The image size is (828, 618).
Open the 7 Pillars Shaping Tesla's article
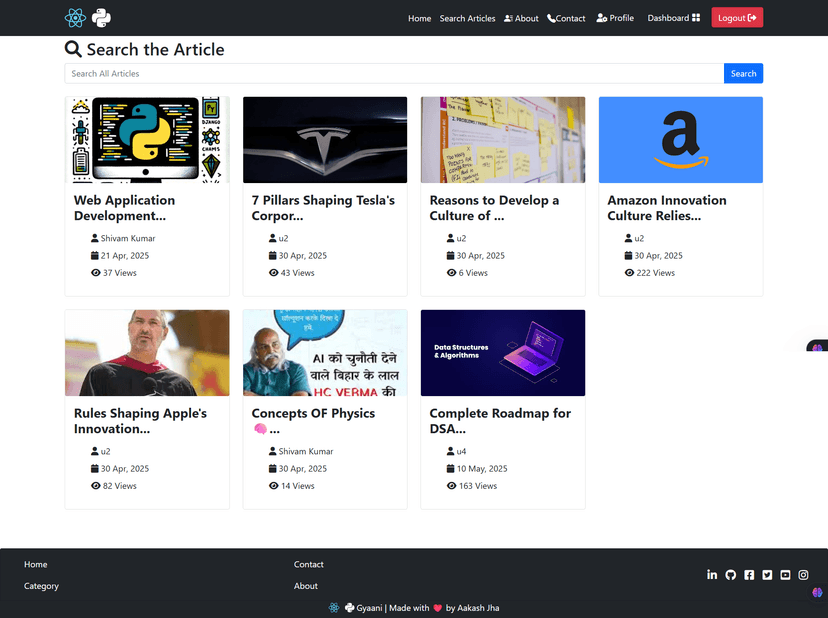[324, 140]
